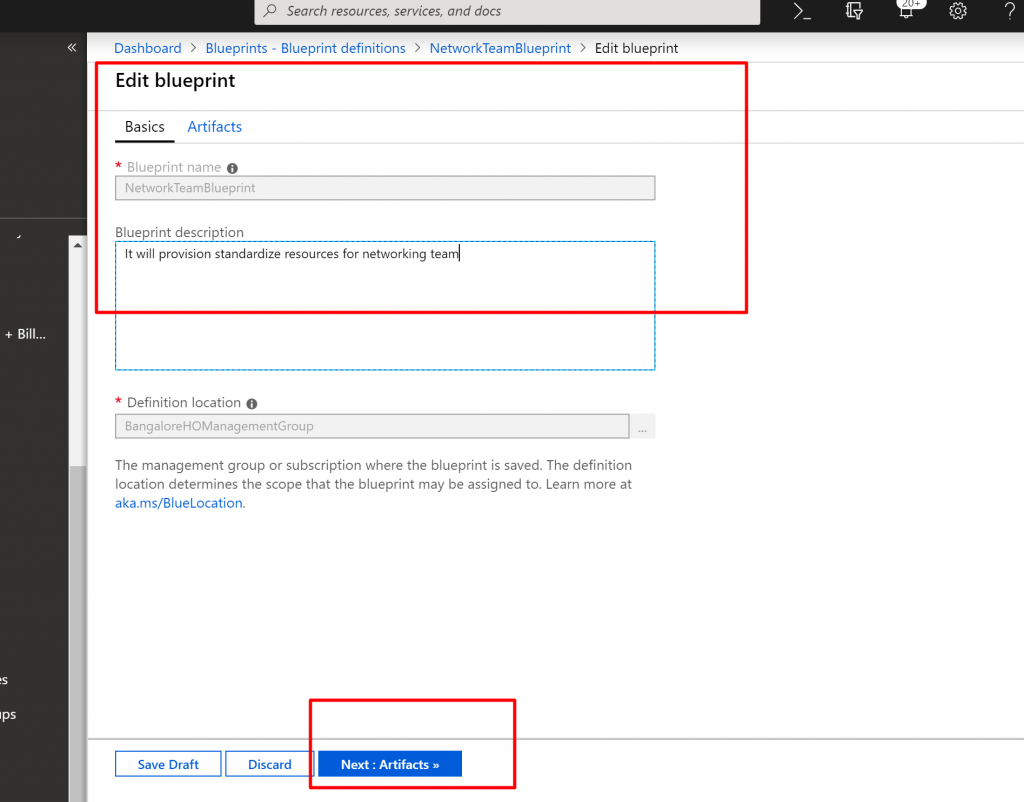Collapse the left sidebar with double chevron

coord(72,48)
